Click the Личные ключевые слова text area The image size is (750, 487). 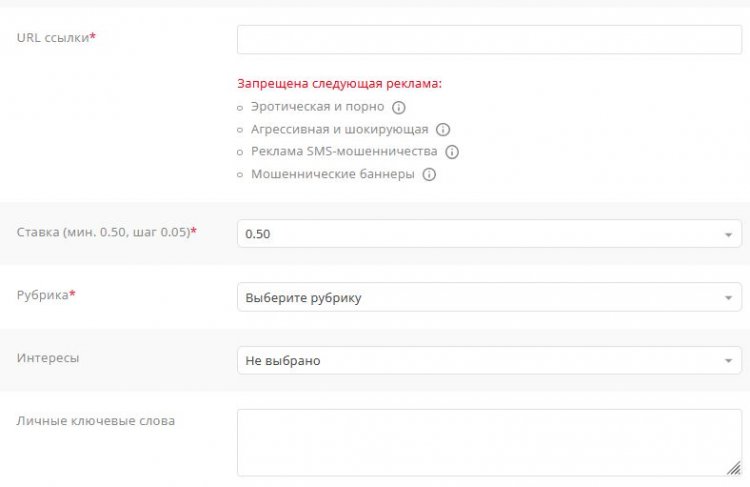click(489, 441)
